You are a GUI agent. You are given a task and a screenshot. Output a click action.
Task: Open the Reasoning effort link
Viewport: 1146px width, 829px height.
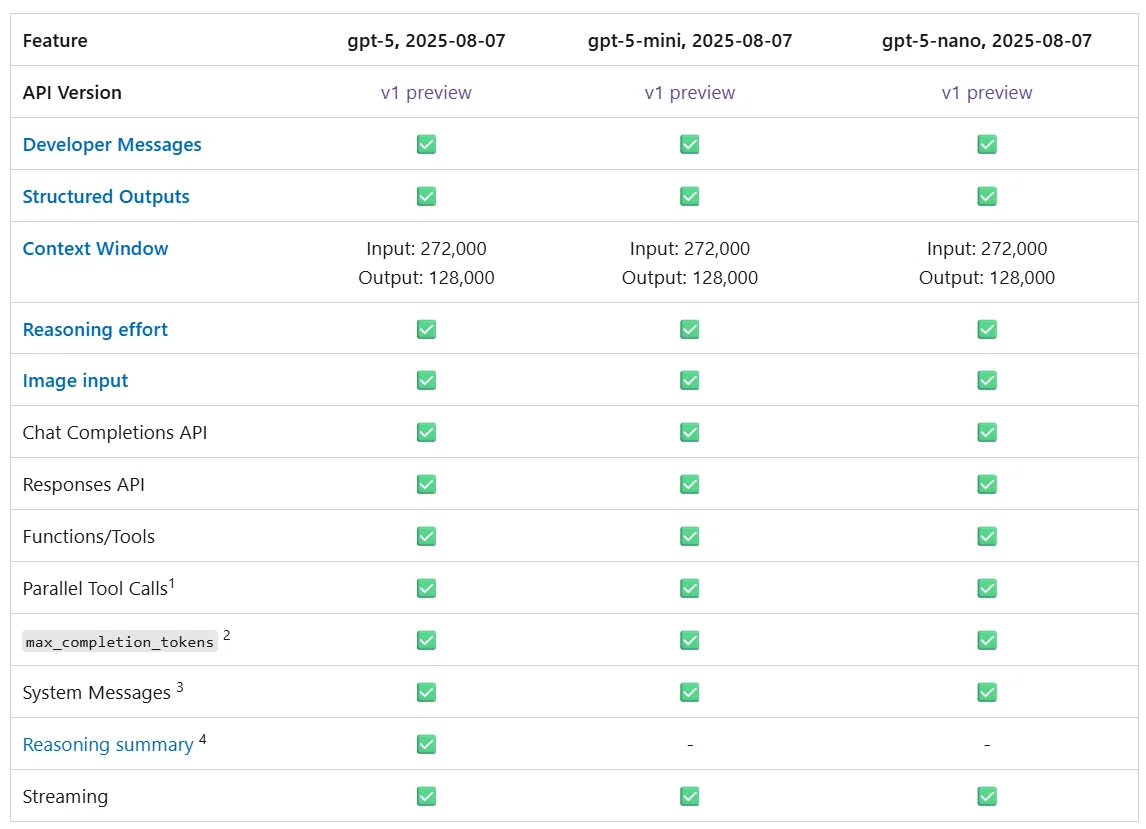click(95, 330)
